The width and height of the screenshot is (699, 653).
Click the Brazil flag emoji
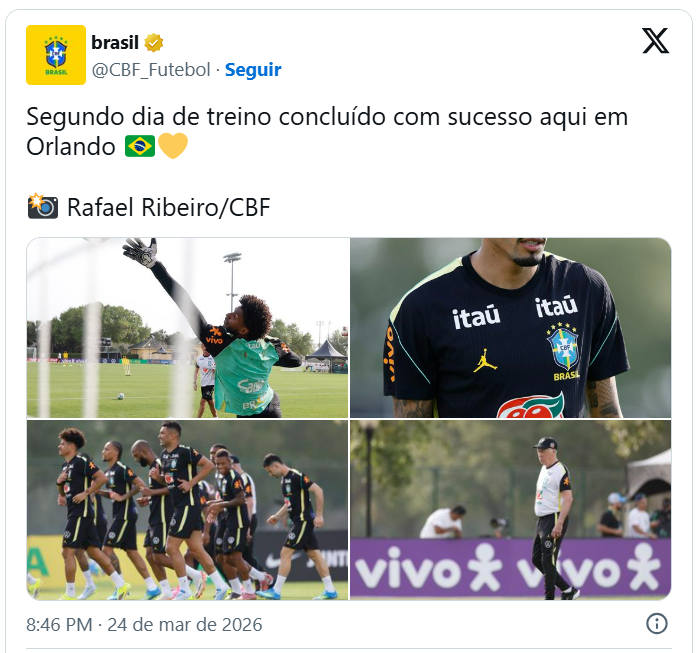tap(140, 146)
